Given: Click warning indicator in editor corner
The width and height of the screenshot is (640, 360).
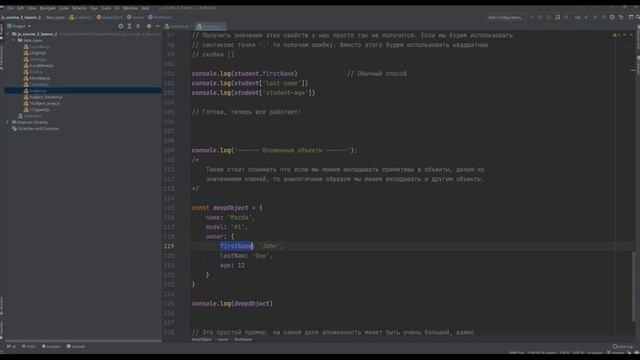Looking at the screenshot, I should point(616,36).
